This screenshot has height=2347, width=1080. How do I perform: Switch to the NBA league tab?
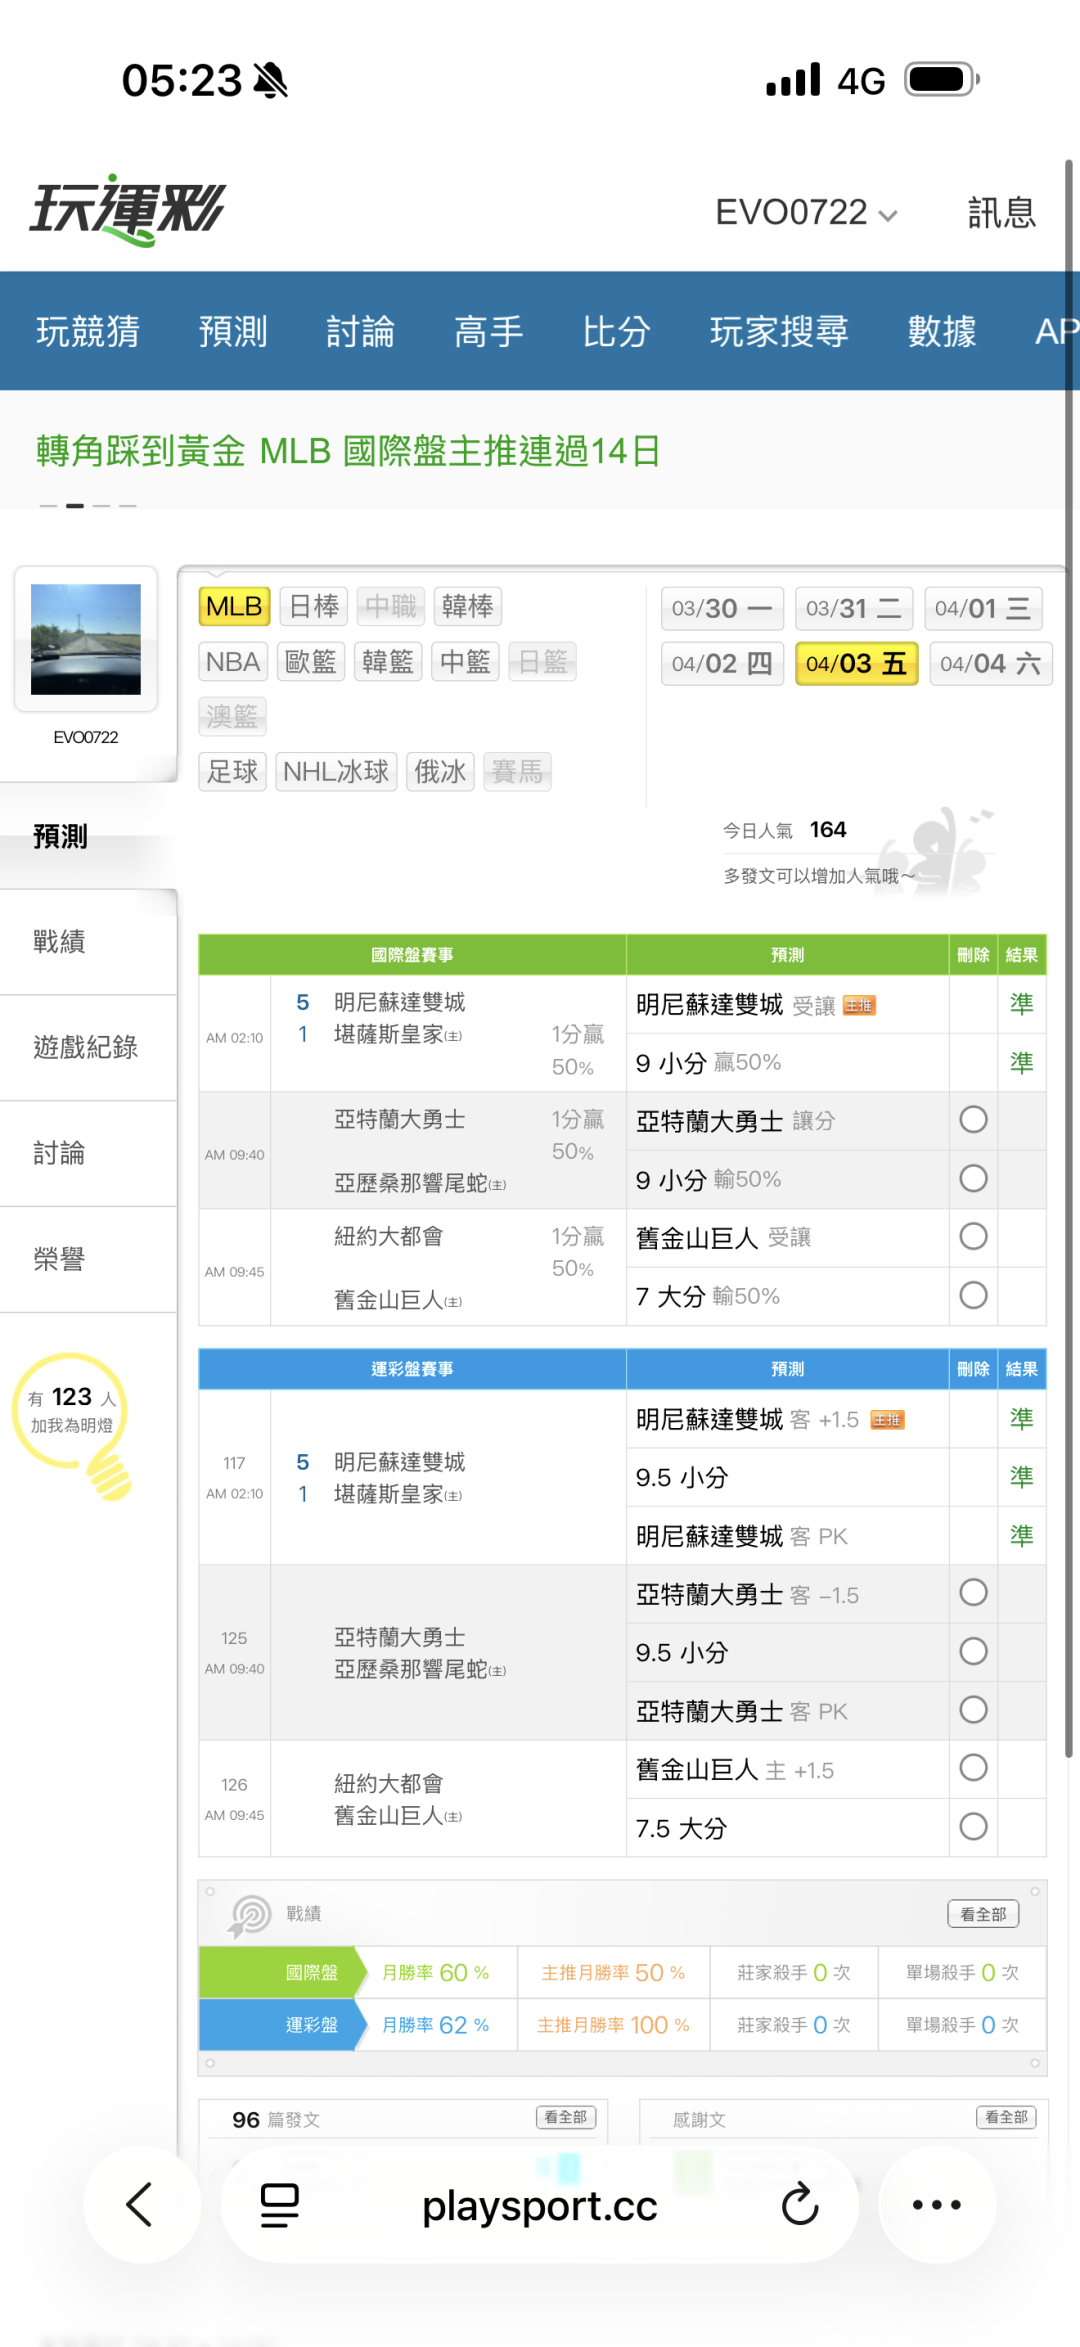(233, 662)
